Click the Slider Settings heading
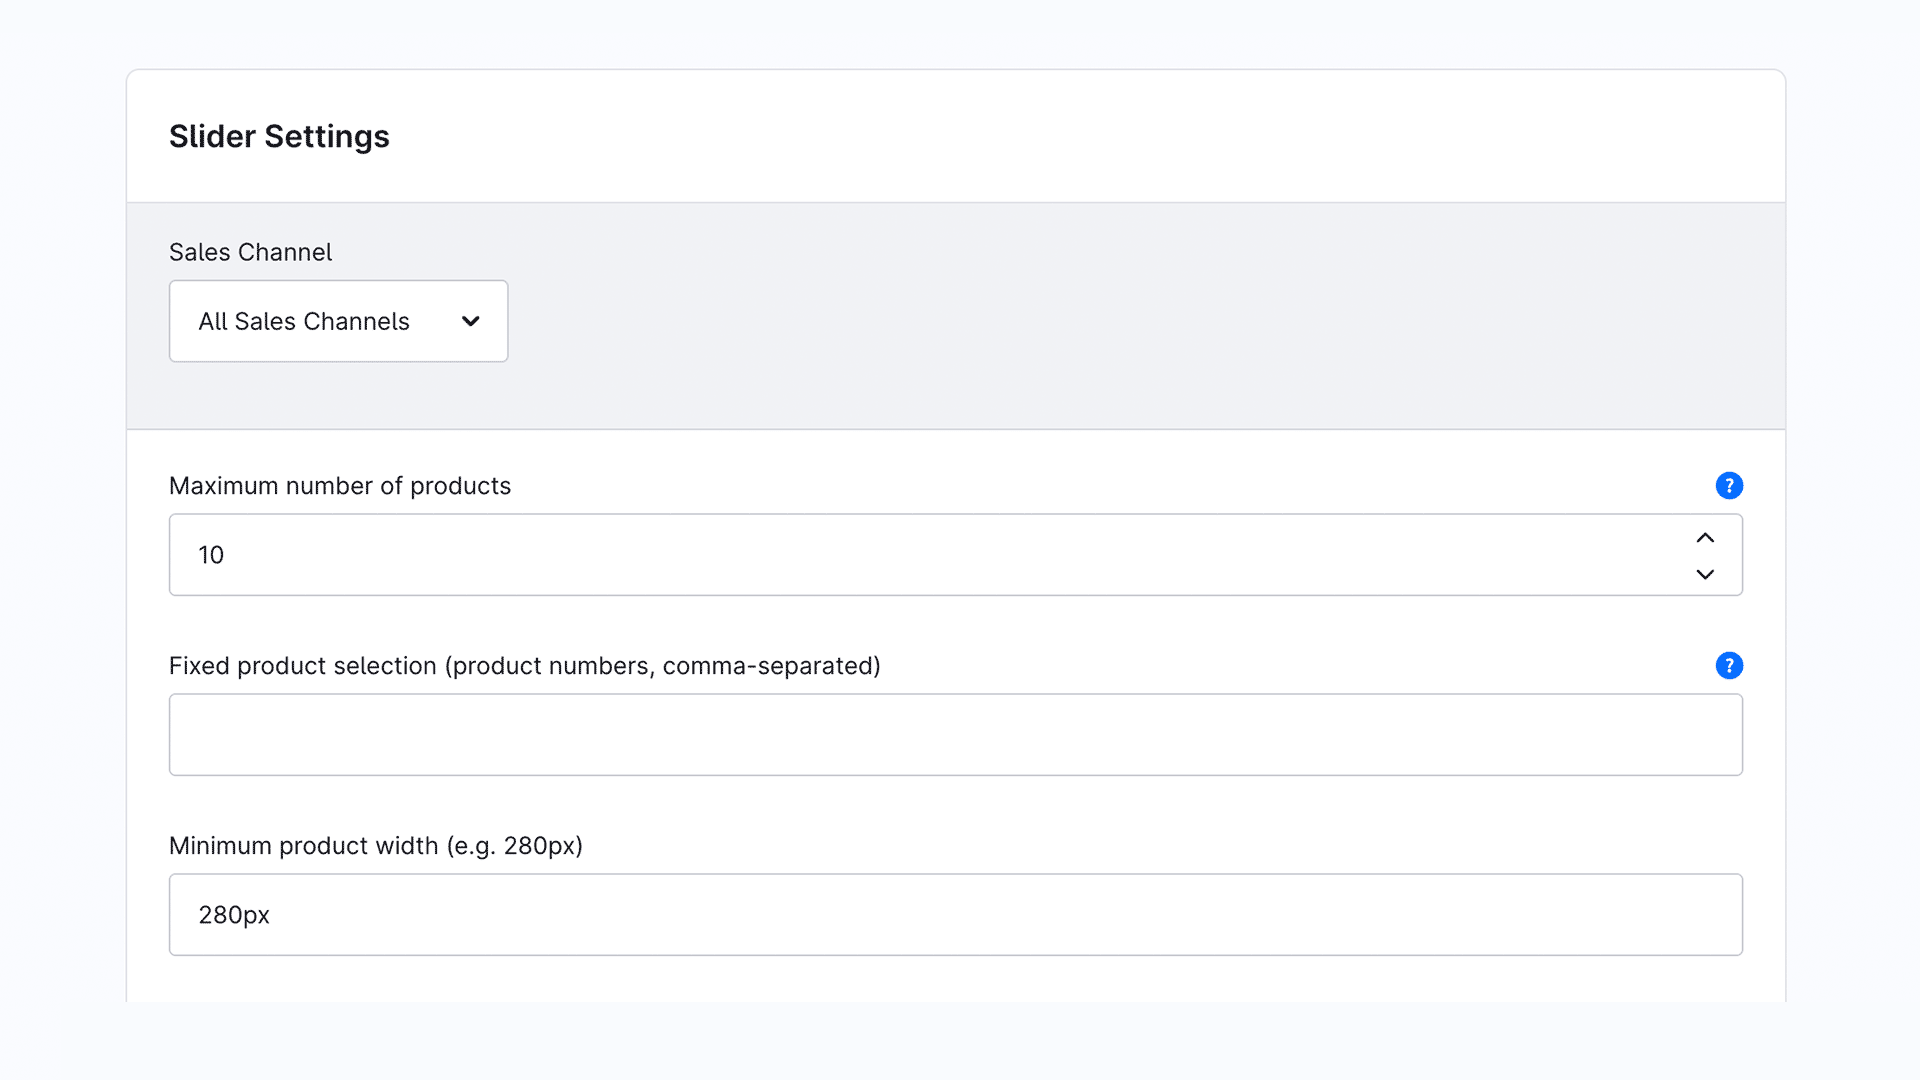This screenshot has height=1080, width=1920. coord(279,136)
